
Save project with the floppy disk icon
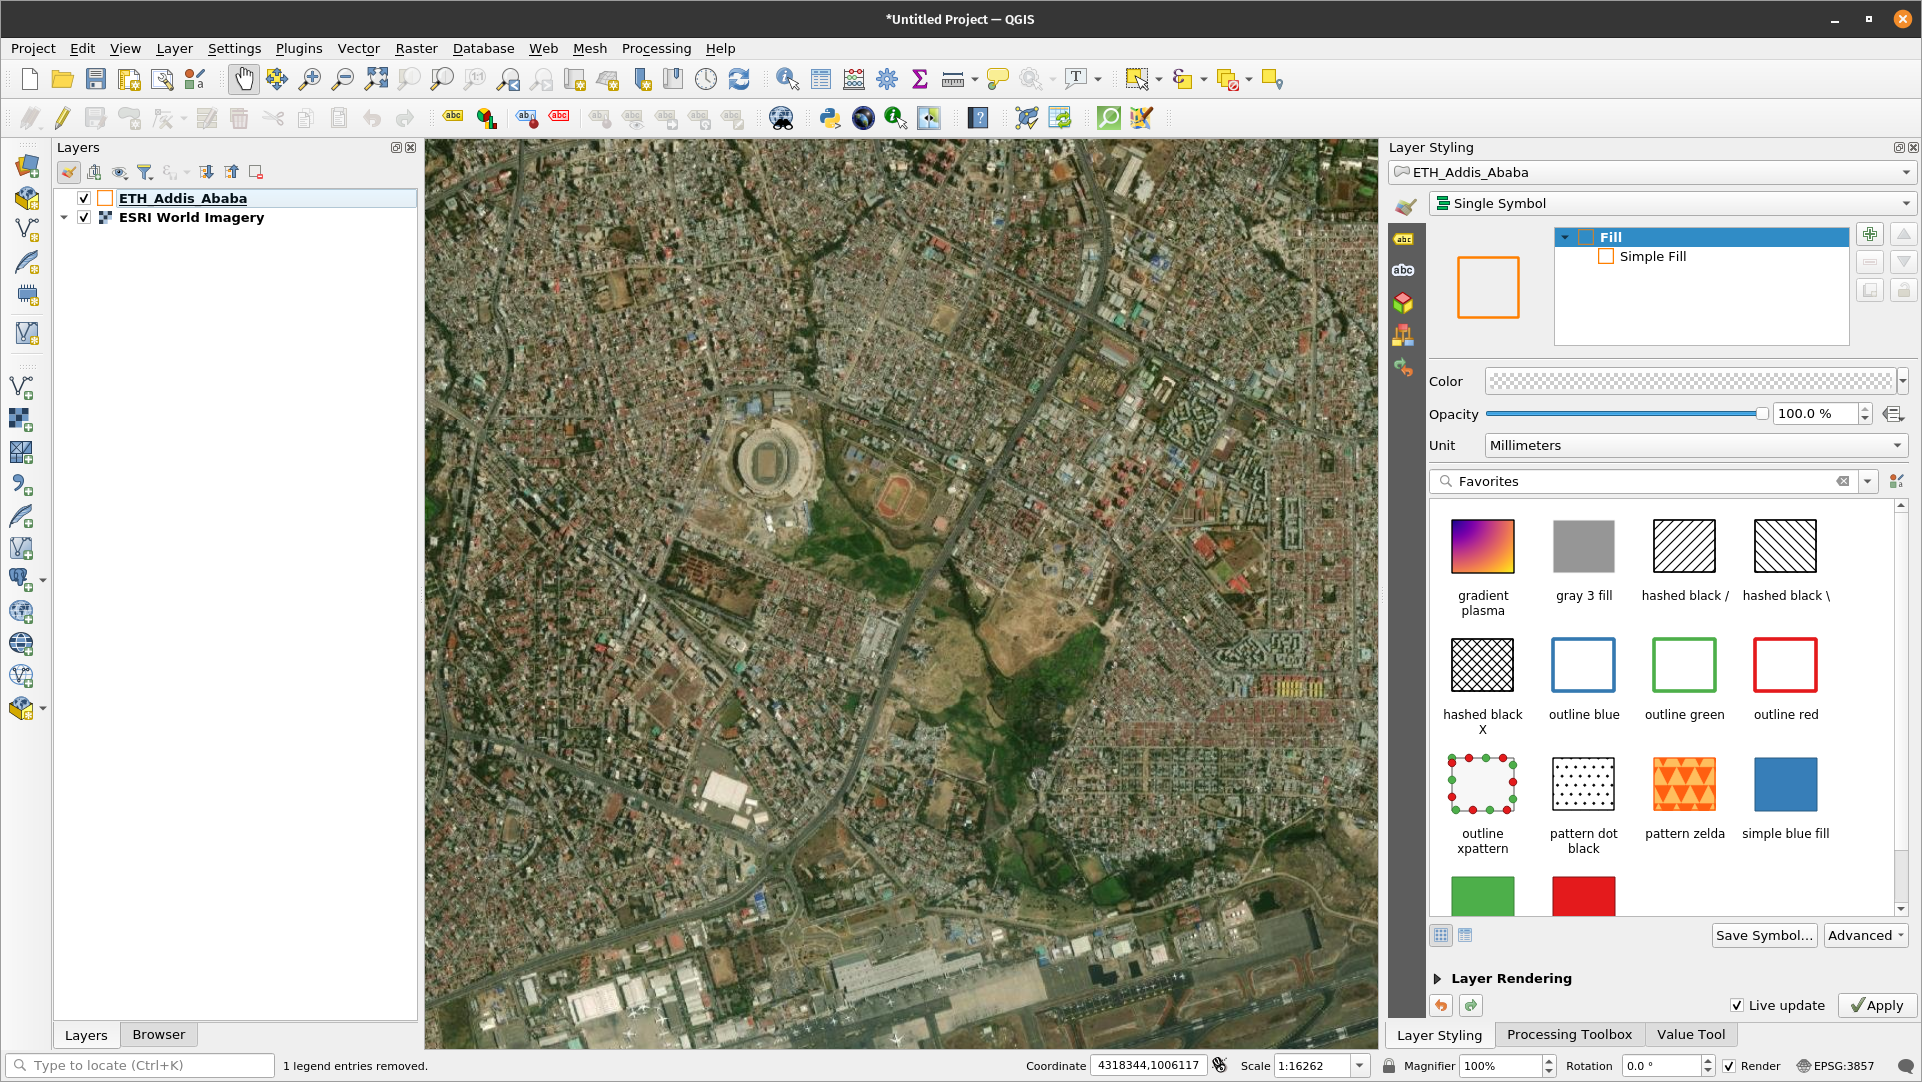96,80
